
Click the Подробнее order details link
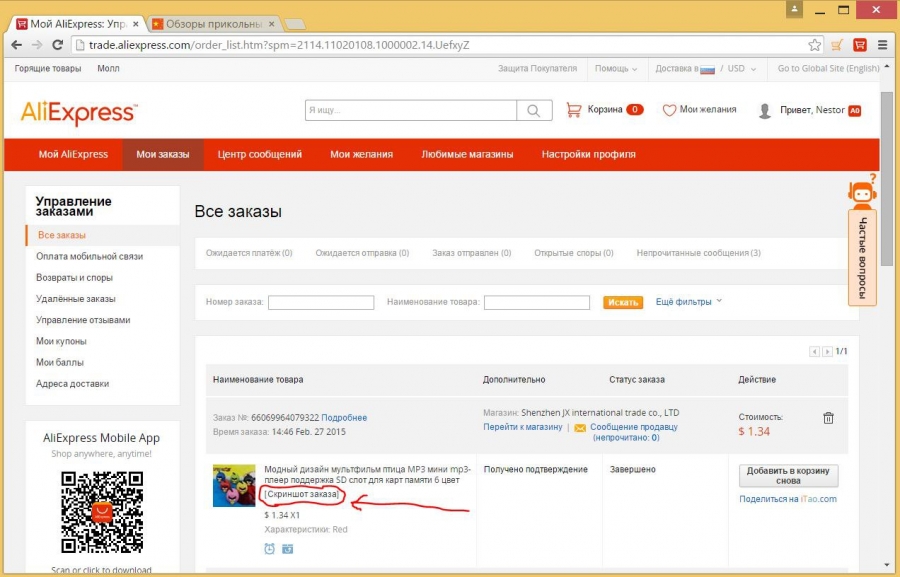pos(344,417)
